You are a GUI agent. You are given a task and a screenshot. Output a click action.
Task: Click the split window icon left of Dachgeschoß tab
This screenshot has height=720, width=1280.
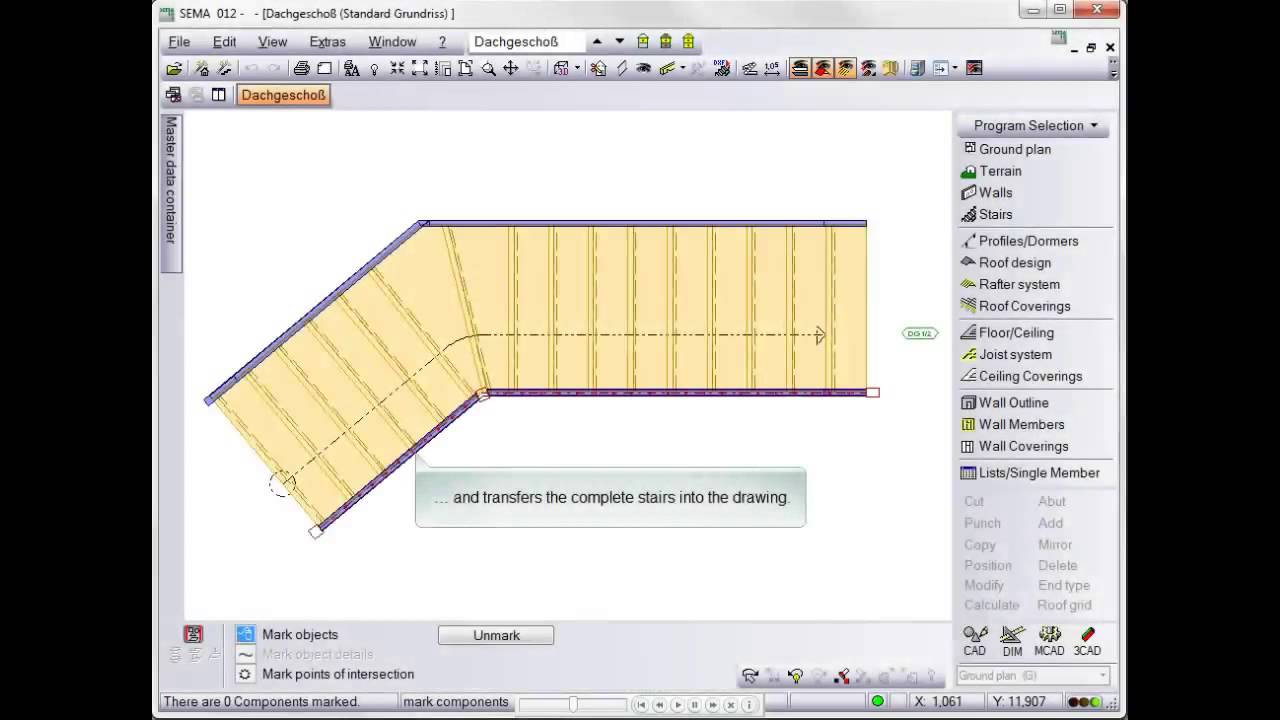(x=218, y=95)
